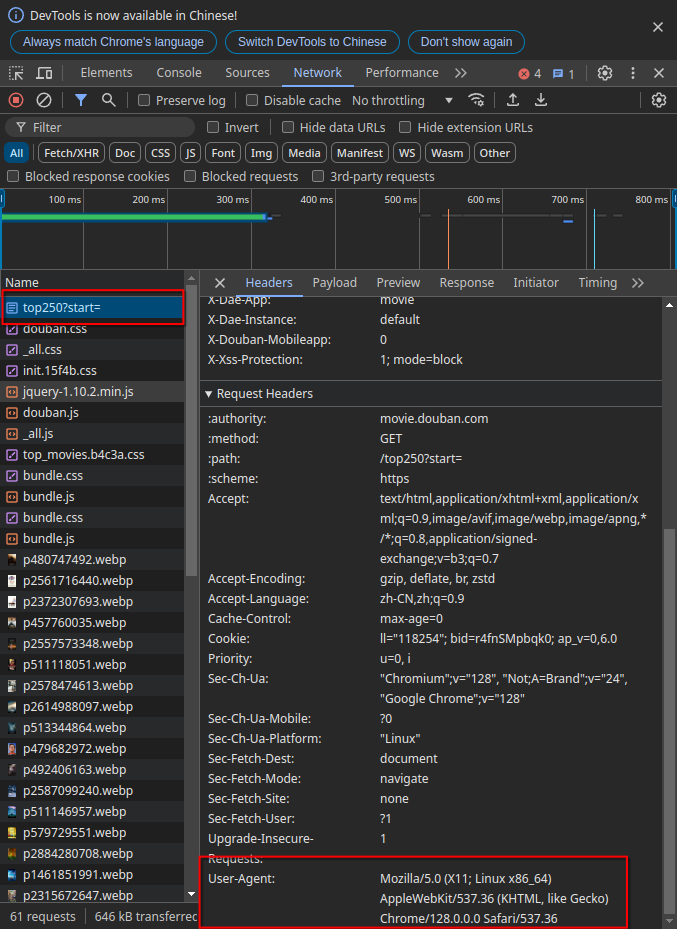
Task: Collapse the Request Headers section
Action: pos(258,394)
